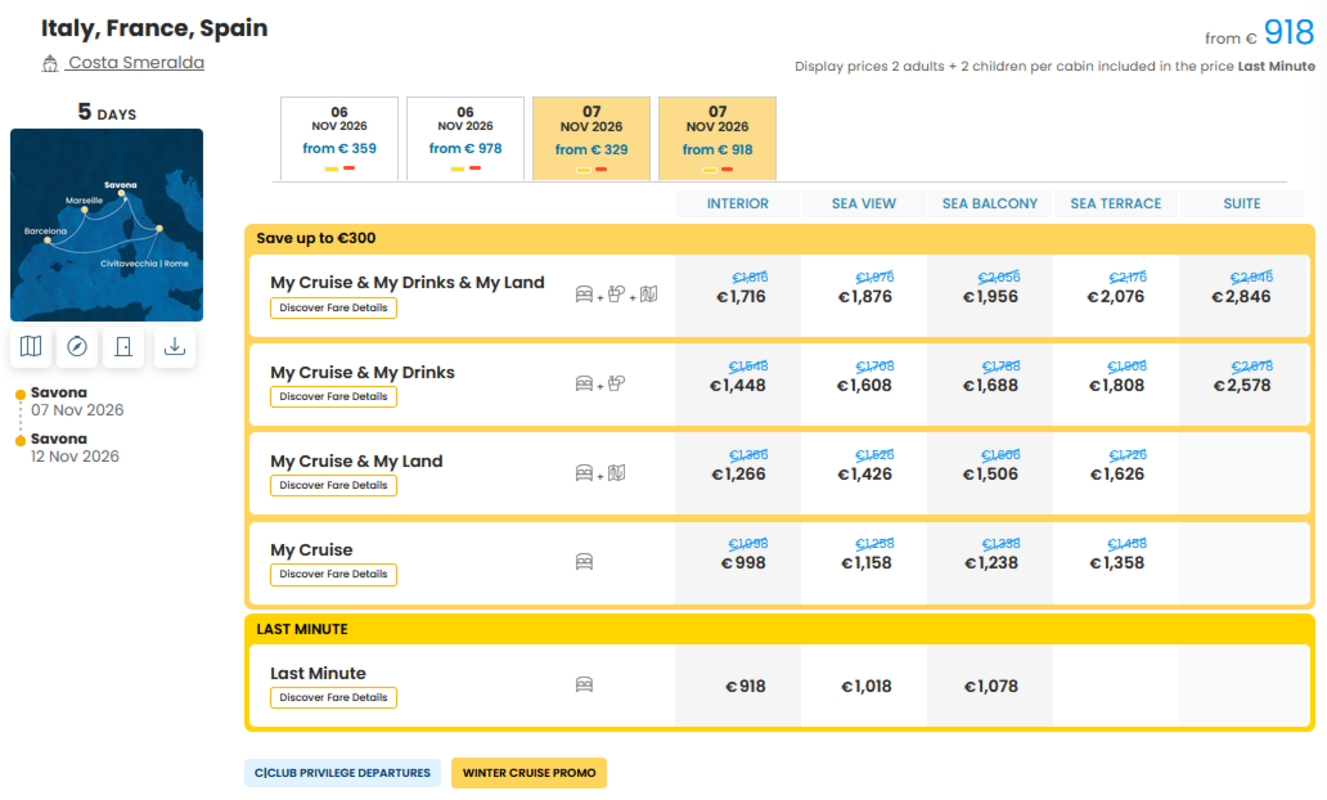Screen dimensions: 1327x800
Task: Open the itinerary map icon button
Action: click(31, 347)
